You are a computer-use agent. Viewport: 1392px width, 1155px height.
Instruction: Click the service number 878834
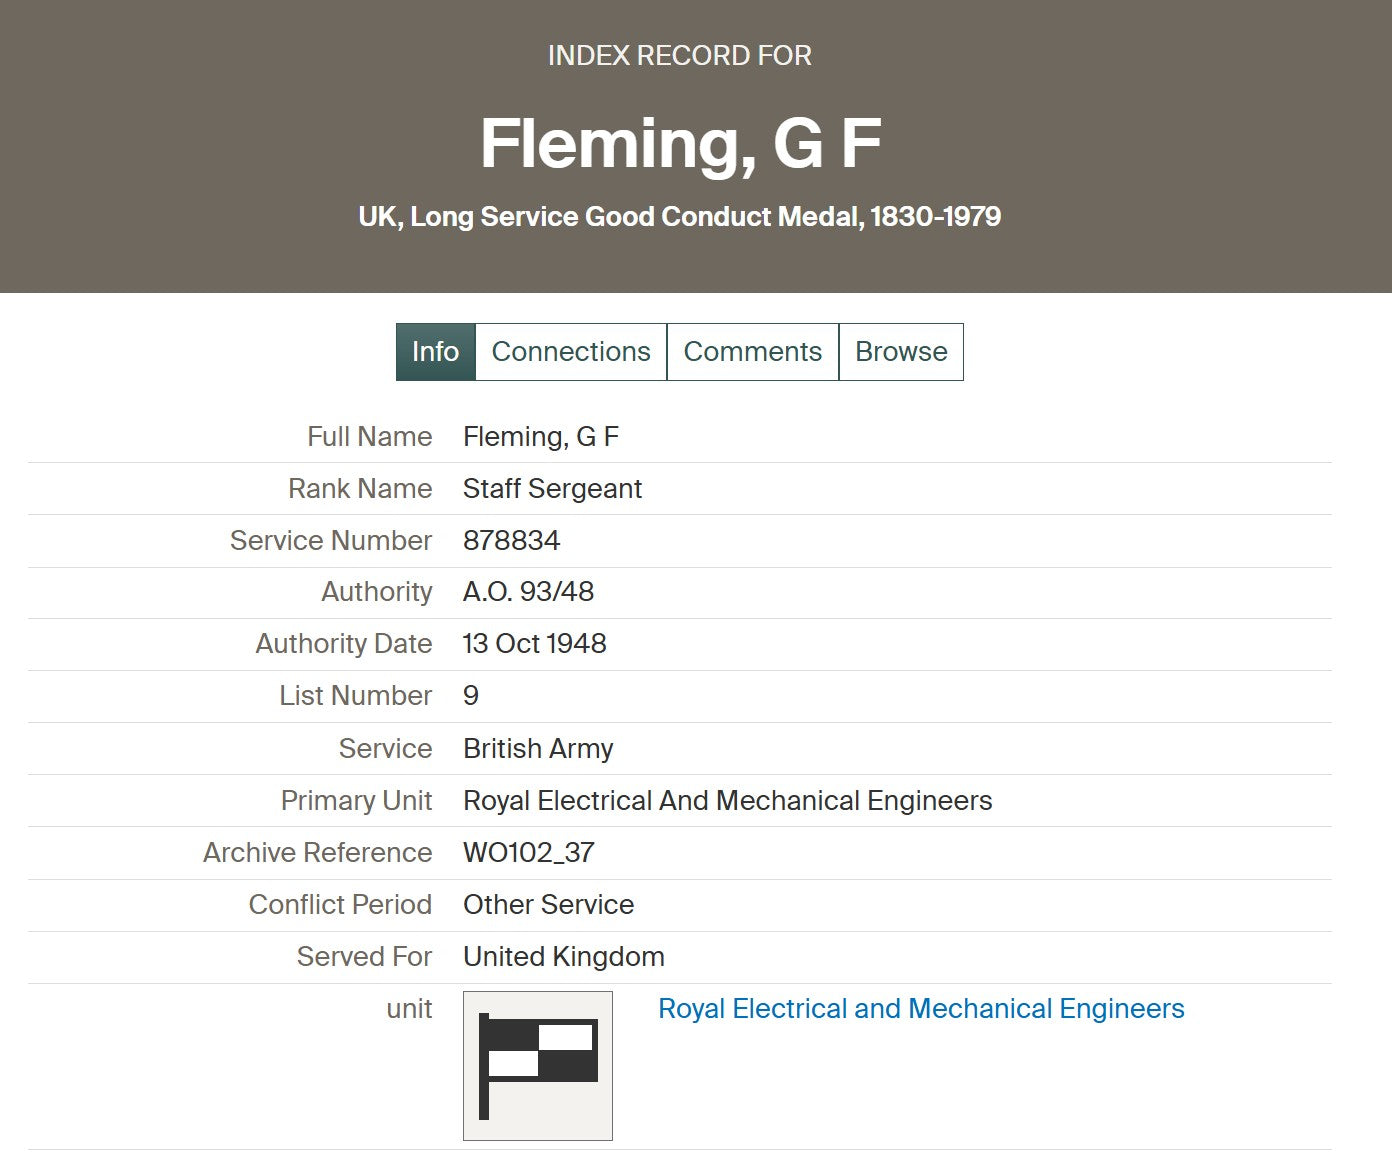[x=511, y=541]
